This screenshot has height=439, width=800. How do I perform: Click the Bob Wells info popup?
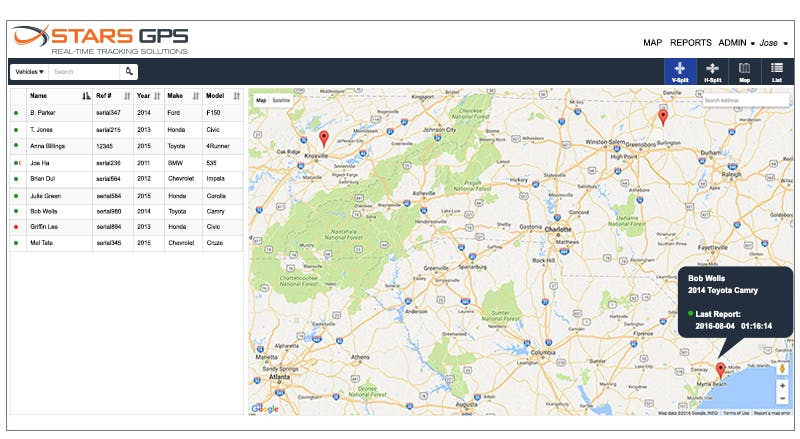coord(735,302)
